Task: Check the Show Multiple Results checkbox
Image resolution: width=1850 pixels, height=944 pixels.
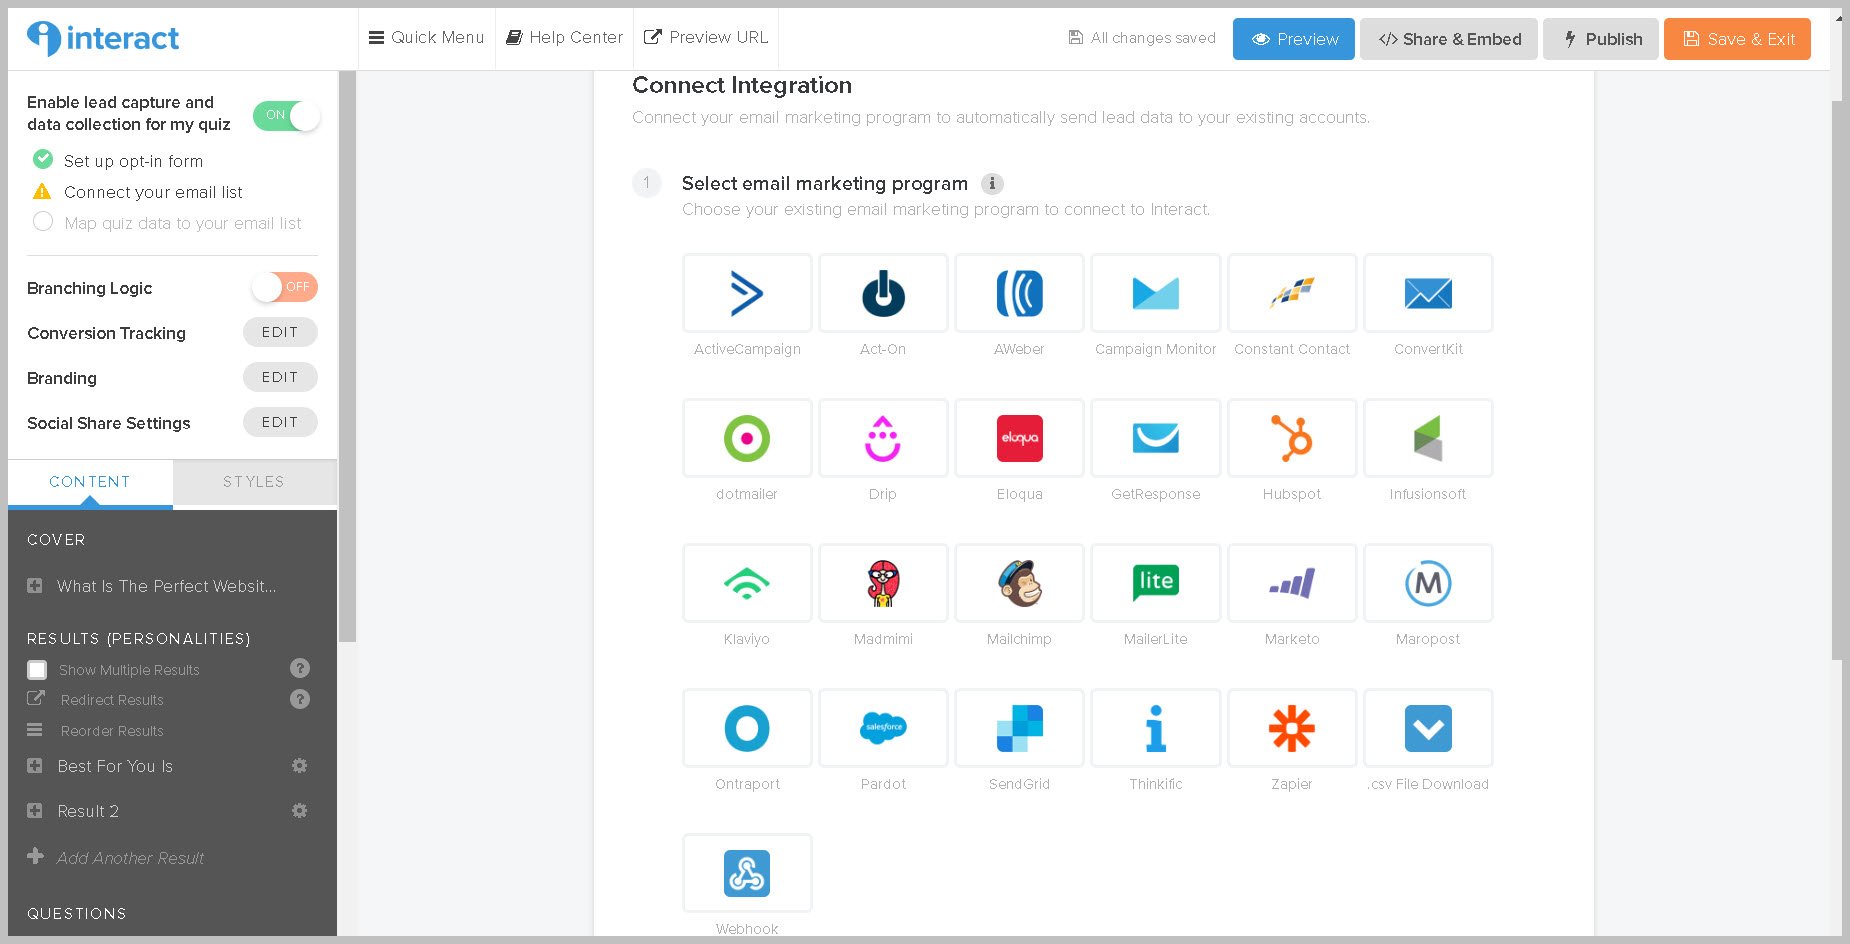Action: click(37, 670)
